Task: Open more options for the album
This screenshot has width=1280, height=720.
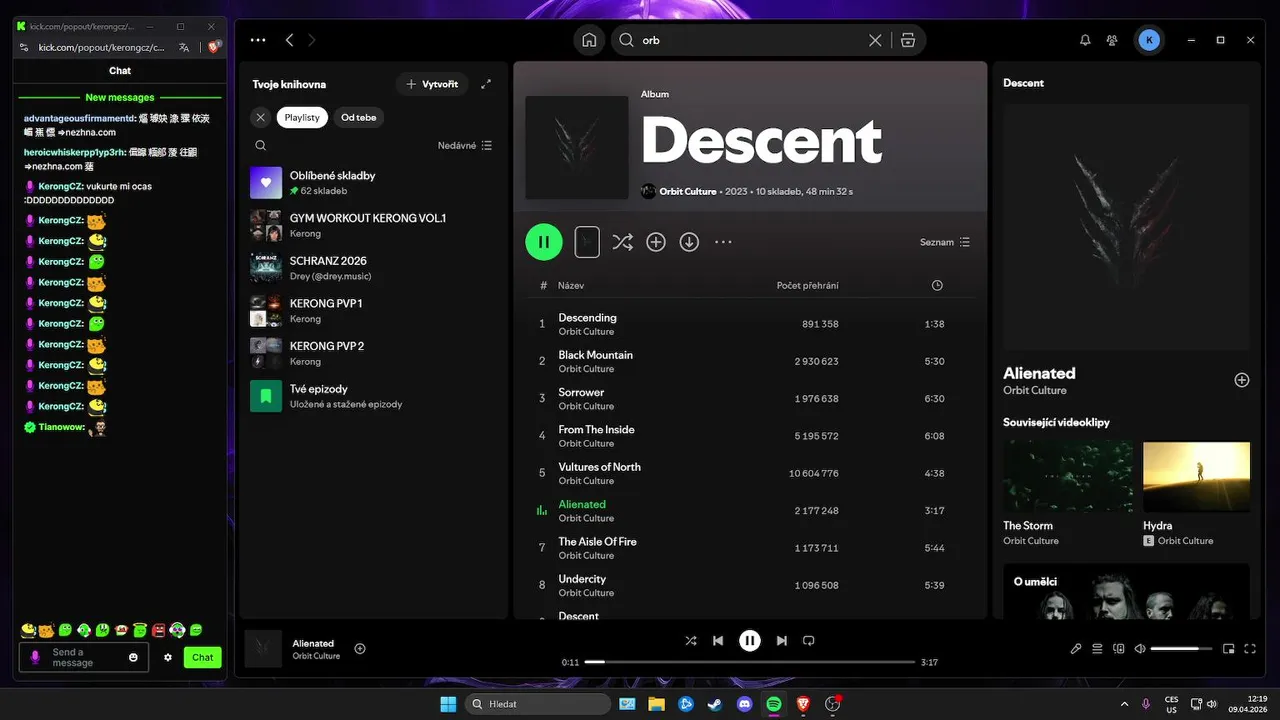Action: coord(723,242)
